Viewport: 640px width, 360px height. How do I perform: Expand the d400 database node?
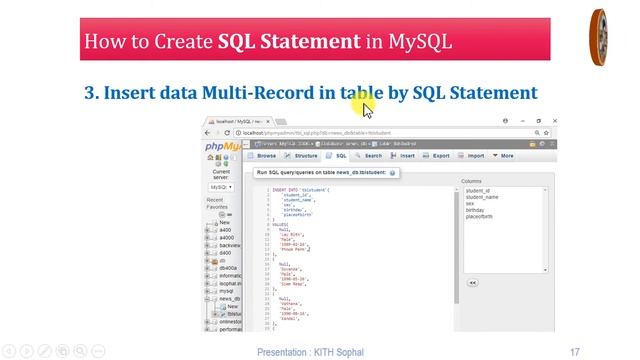[207, 253]
